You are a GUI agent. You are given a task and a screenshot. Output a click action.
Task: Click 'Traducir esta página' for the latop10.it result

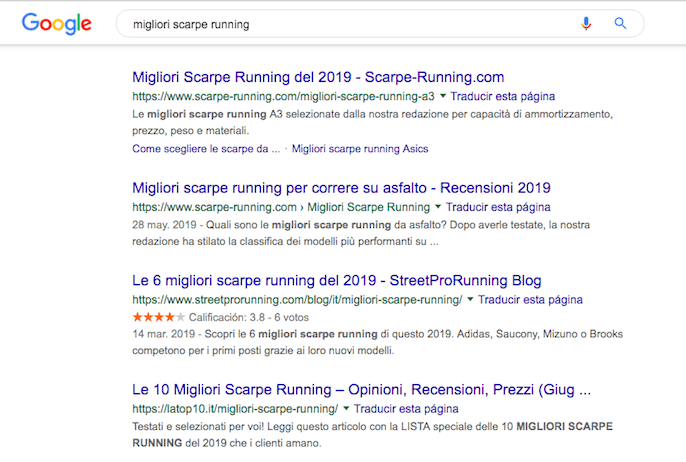pyautogui.click(x=406, y=409)
